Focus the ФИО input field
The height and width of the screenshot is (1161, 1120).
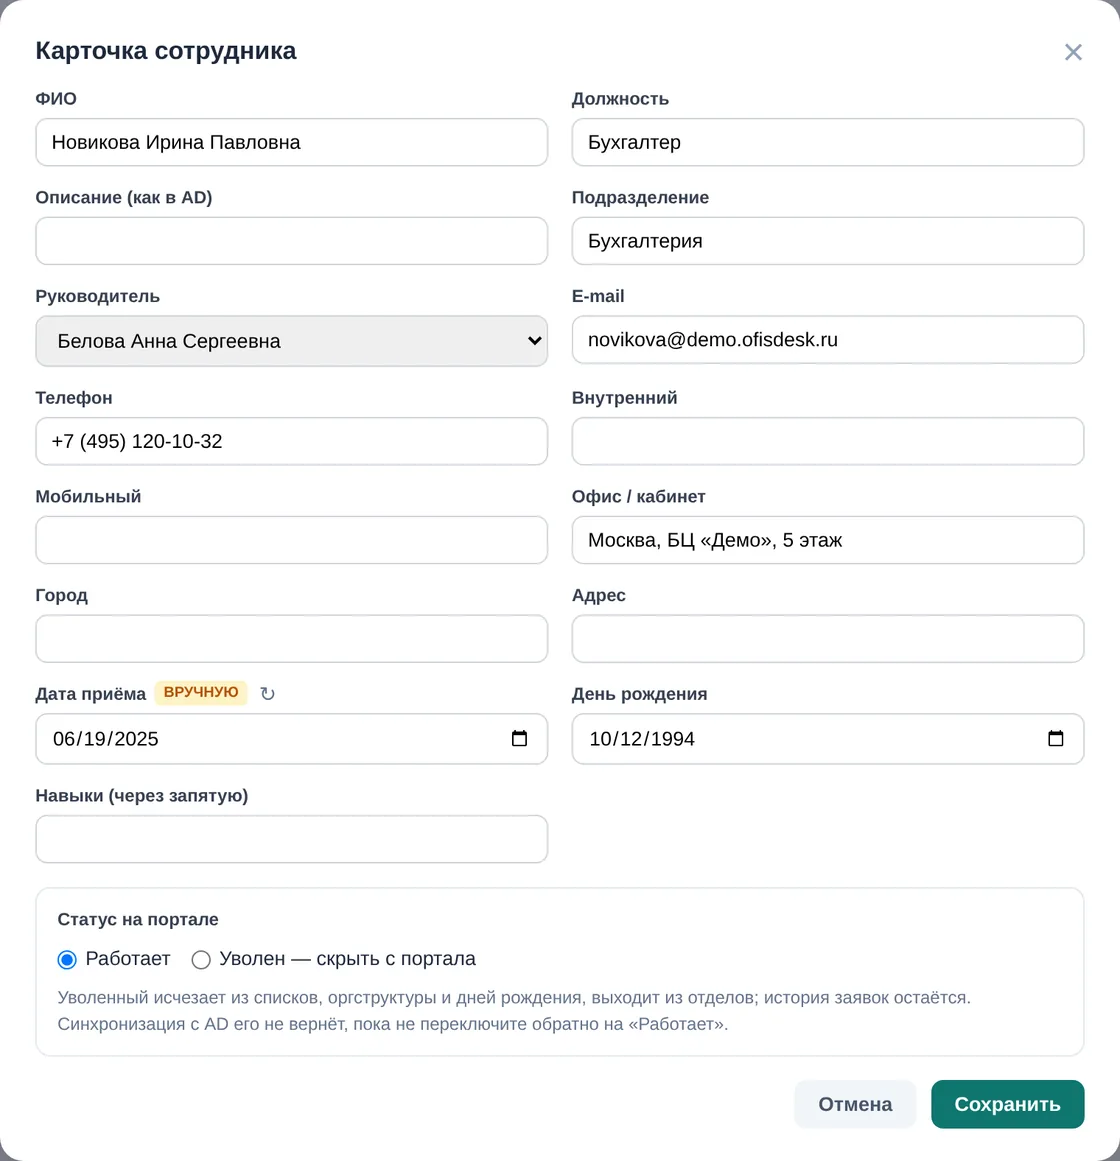292,142
